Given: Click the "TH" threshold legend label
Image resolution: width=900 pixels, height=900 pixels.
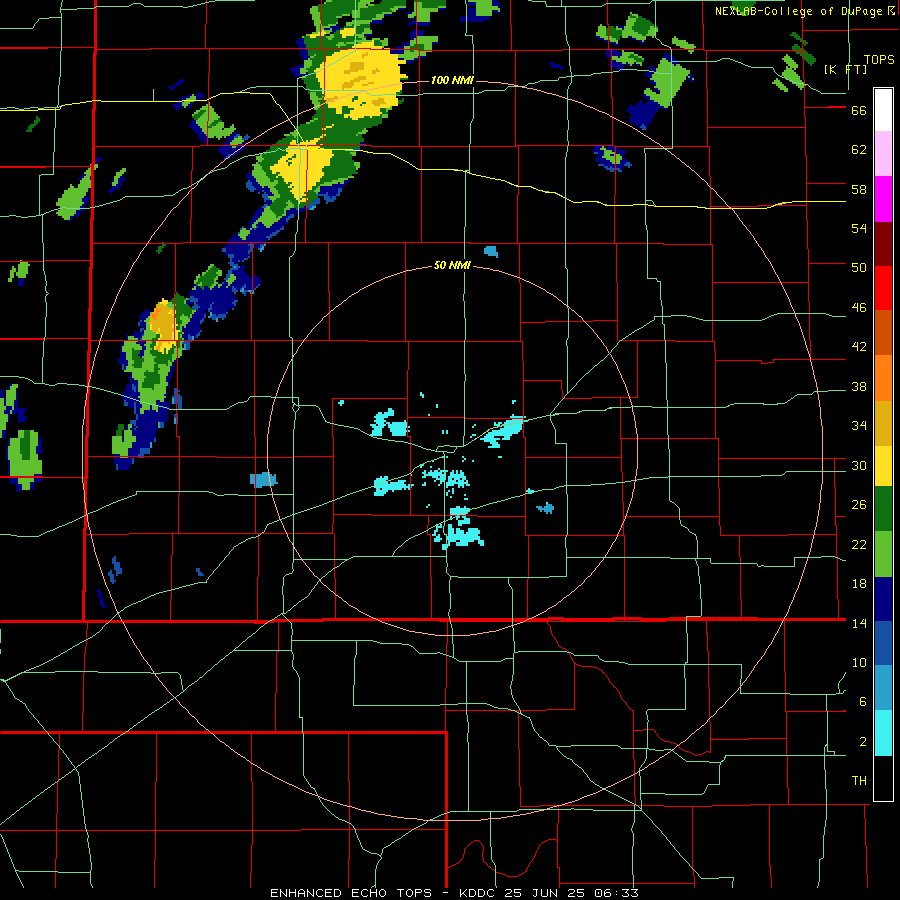Looking at the screenshot, I should (859, 781).
